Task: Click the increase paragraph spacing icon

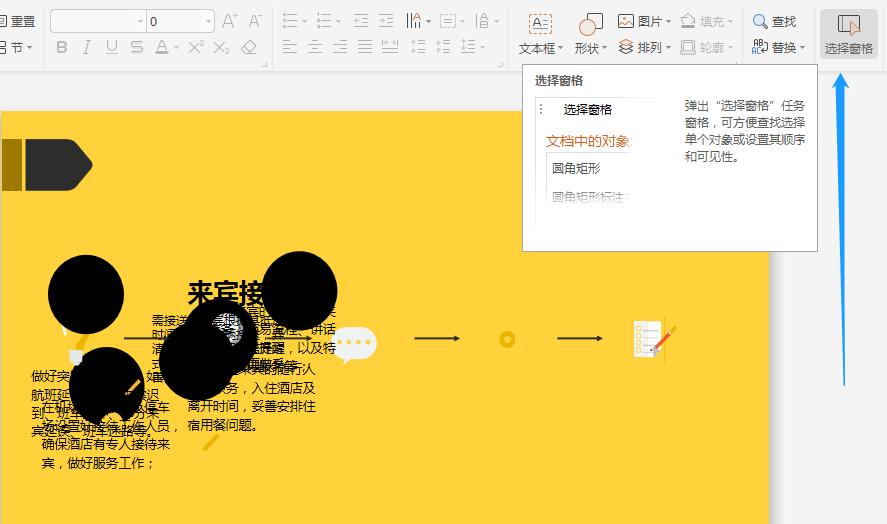Action: pyautogui.click(x=418, y=47)
